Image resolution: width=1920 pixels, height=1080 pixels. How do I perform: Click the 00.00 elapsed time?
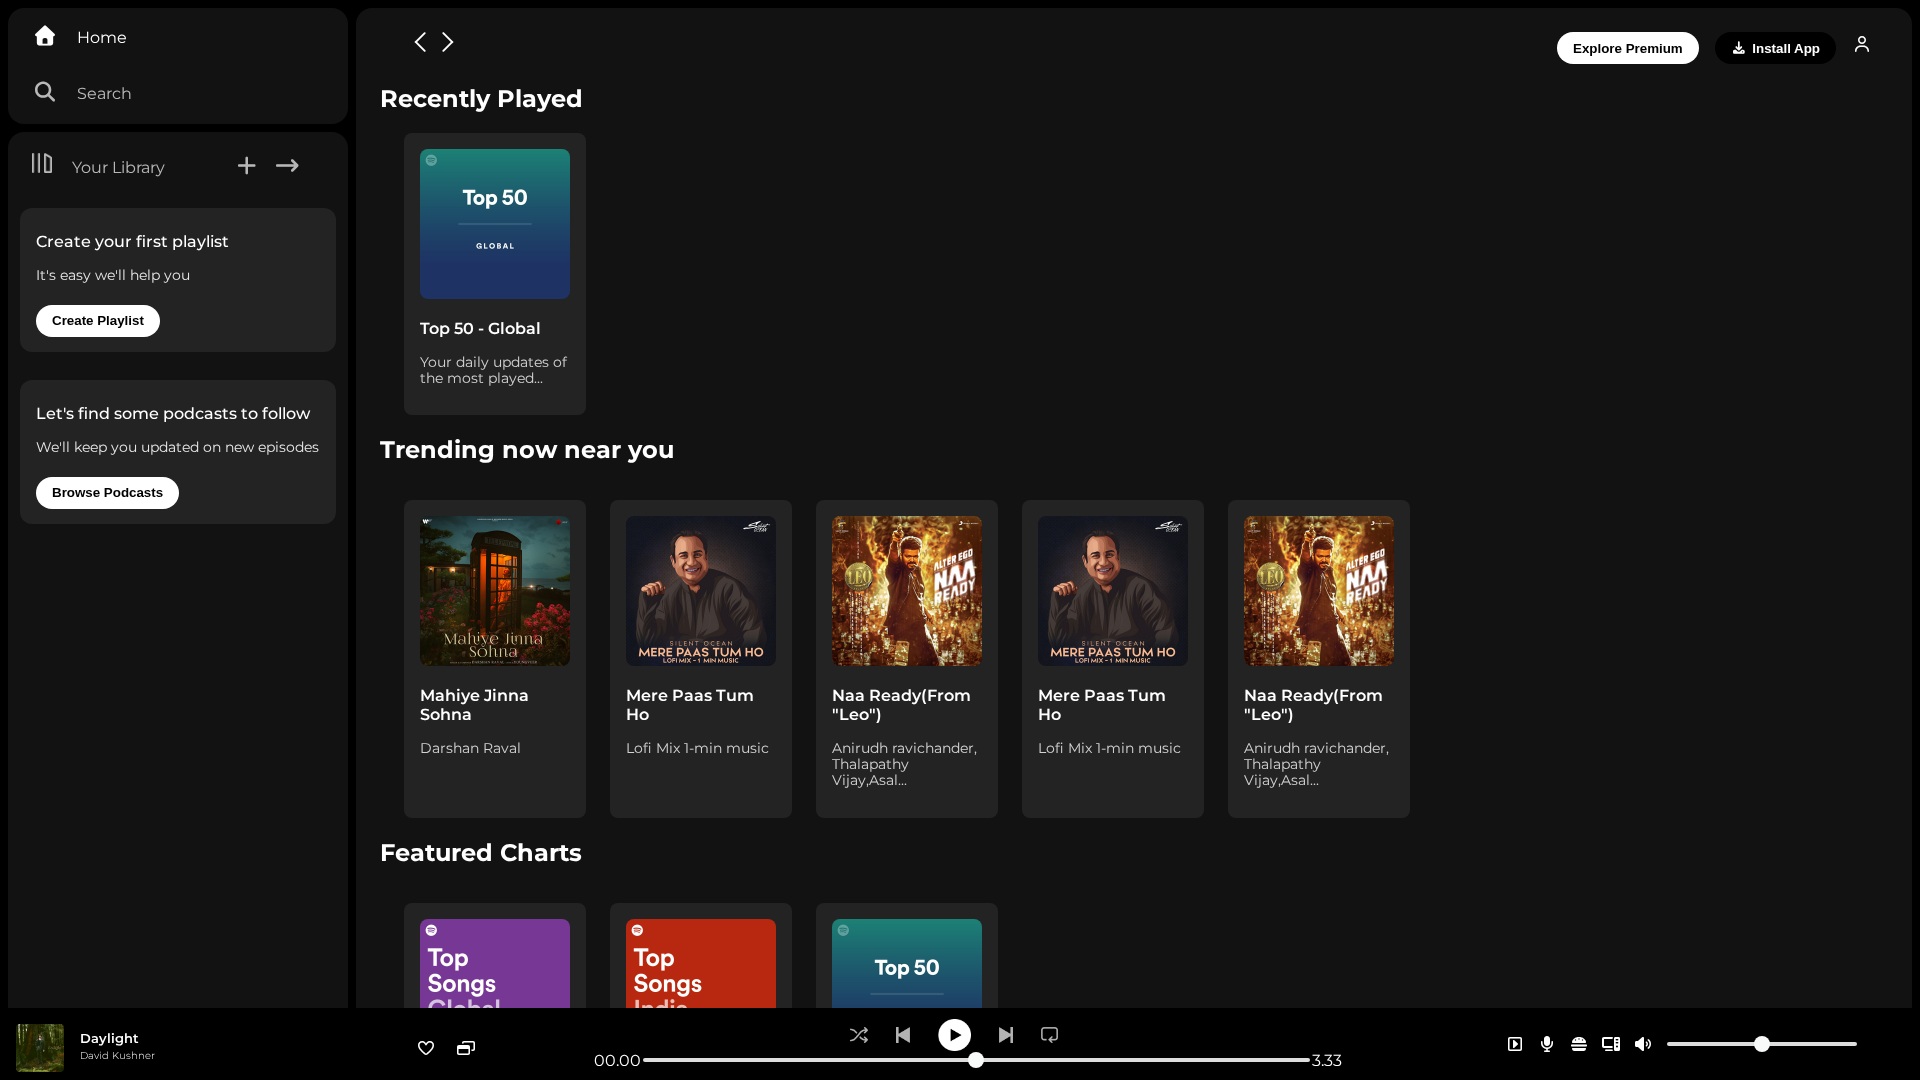[617, 1061]
